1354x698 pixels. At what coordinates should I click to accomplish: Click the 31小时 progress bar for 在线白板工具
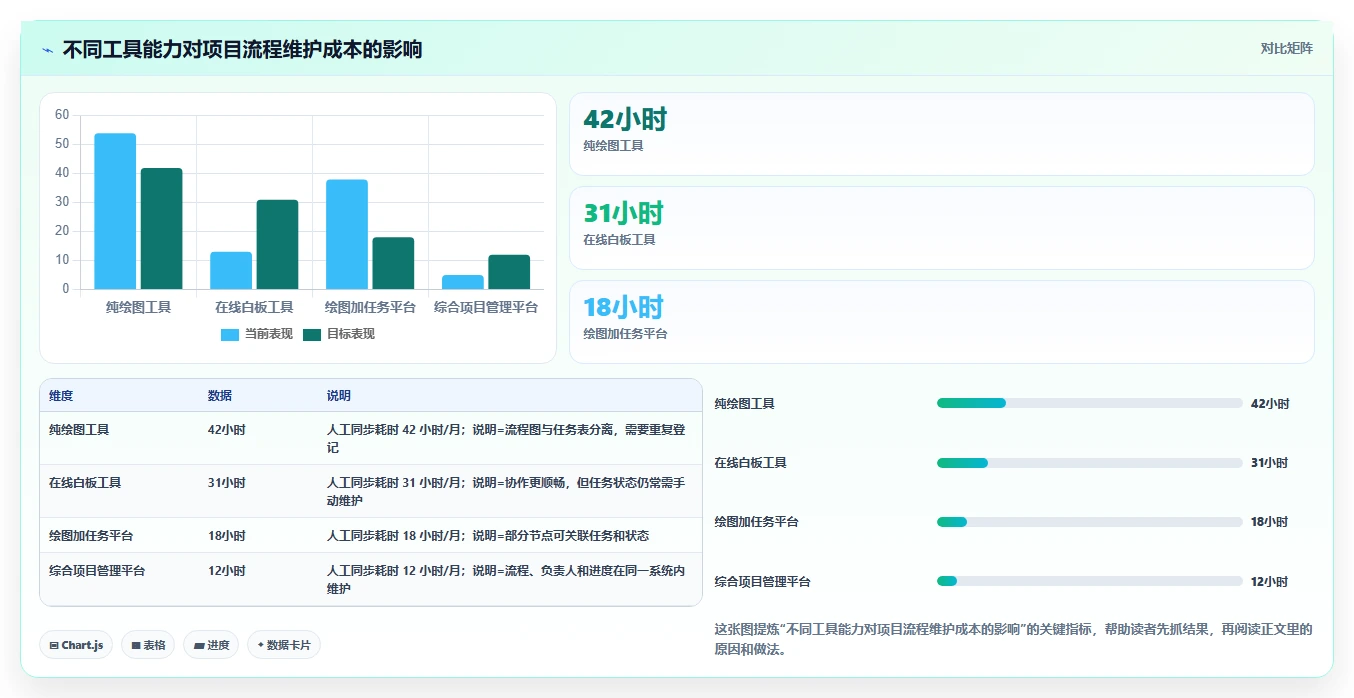tap(1089, 462)
